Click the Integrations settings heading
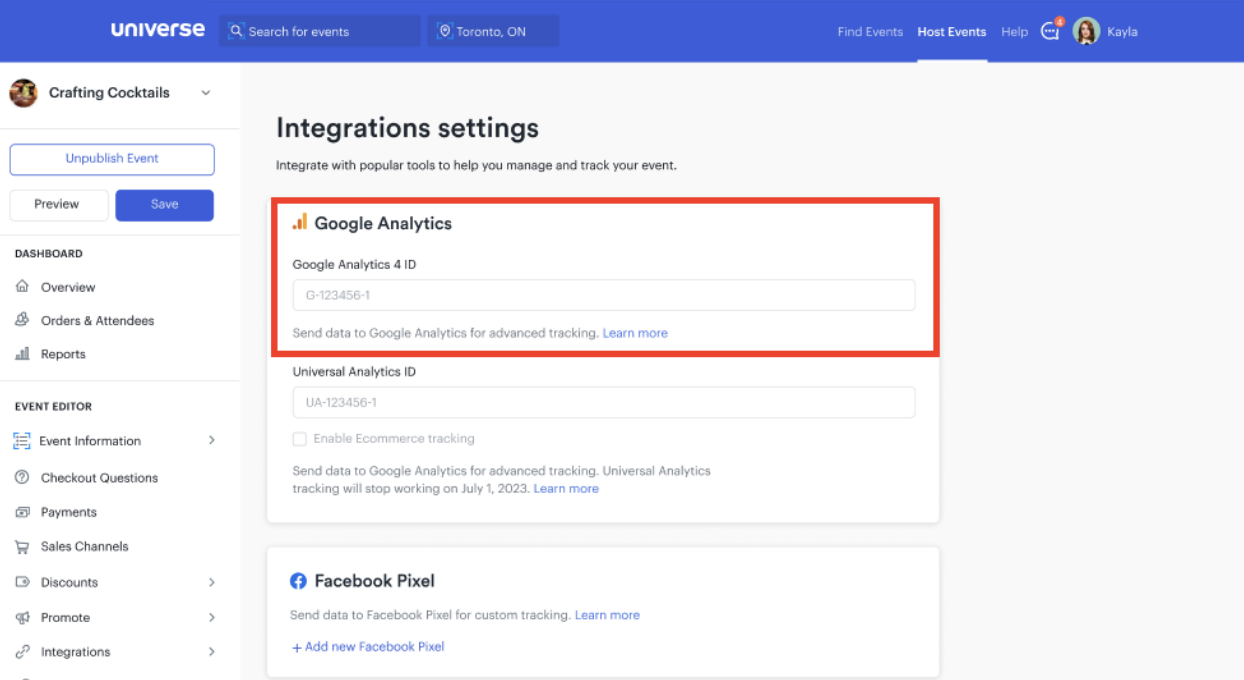The image size is (1244, 680). pos(407,128)
